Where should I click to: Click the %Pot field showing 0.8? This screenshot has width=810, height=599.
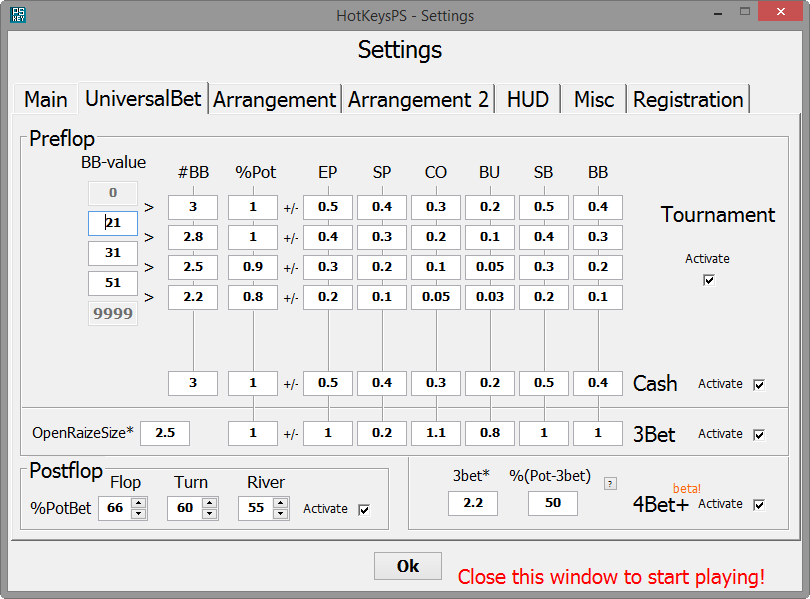click(x=253, y=297)
